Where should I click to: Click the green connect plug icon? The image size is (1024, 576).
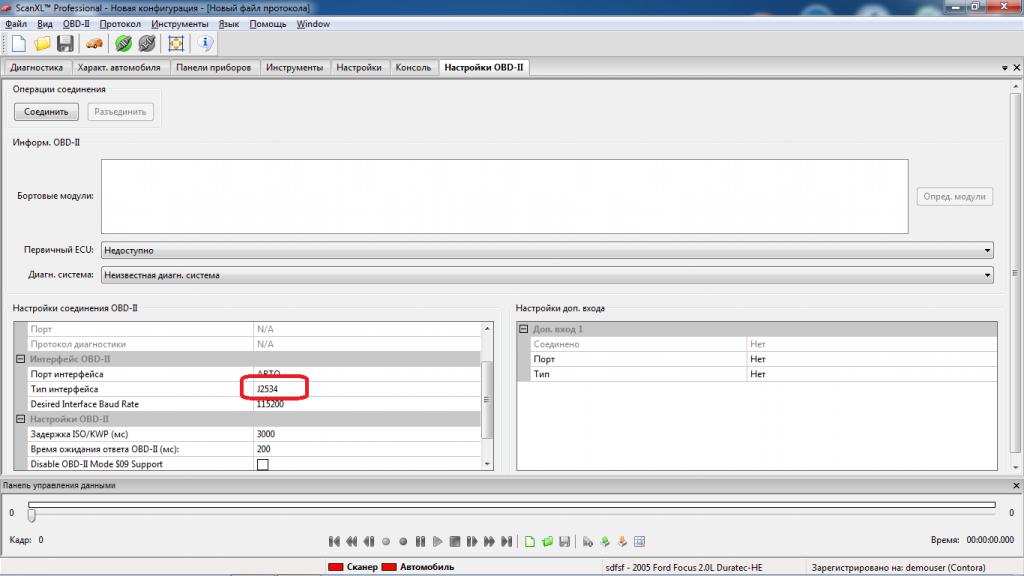point(123,43)
